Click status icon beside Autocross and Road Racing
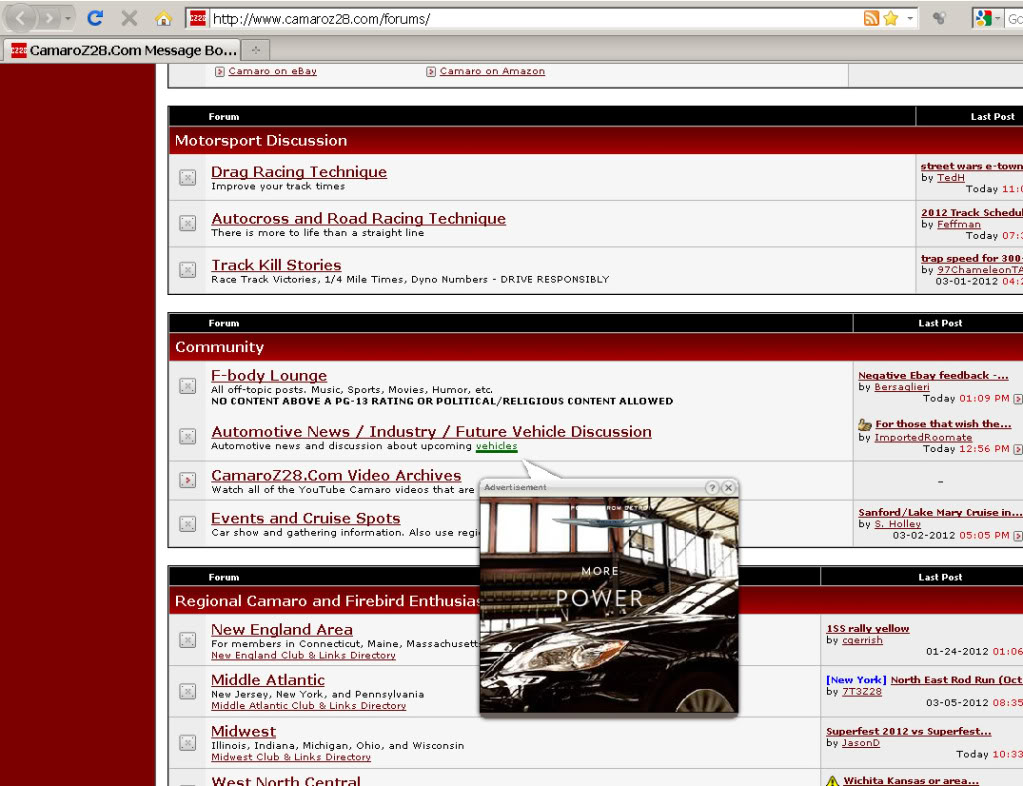1023x786 pixels. (x=187, y=224)
